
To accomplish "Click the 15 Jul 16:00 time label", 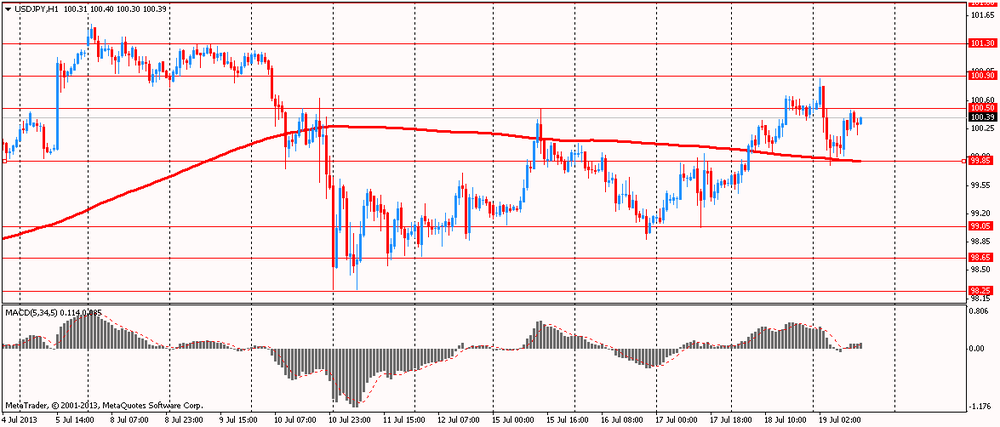I will pos(570,421).
